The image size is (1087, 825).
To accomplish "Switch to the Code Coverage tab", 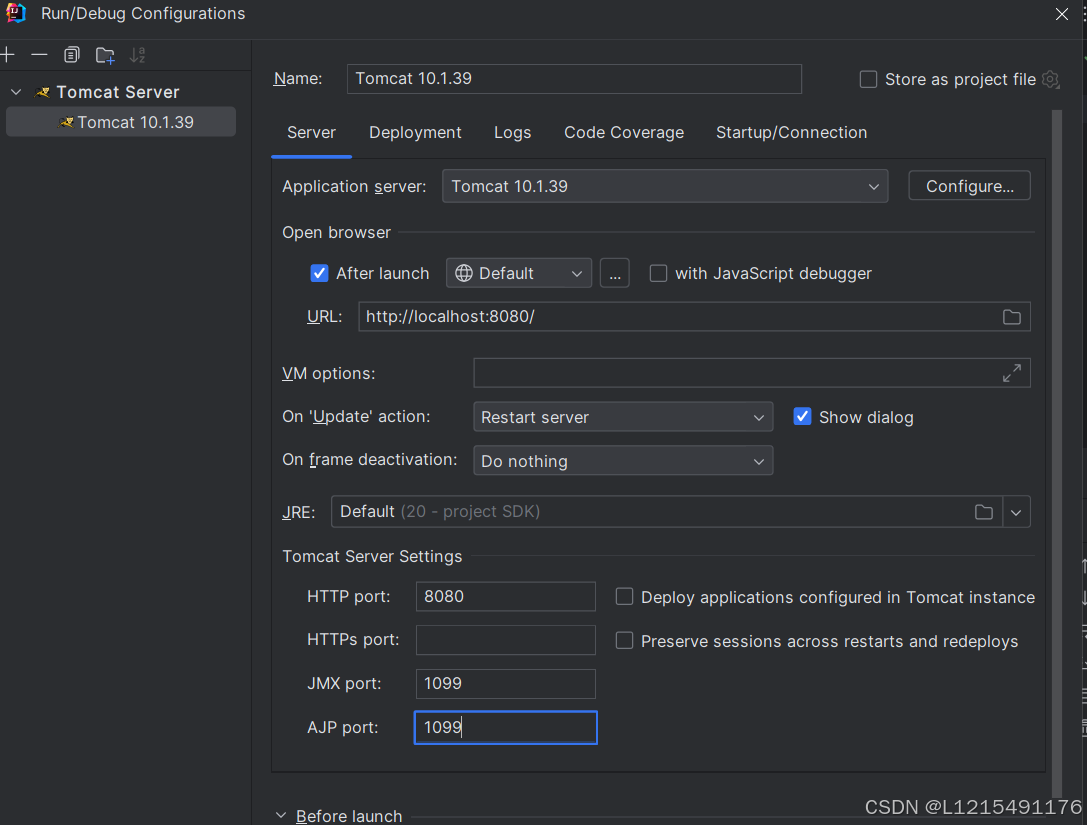I will click(x=624, y=132).
